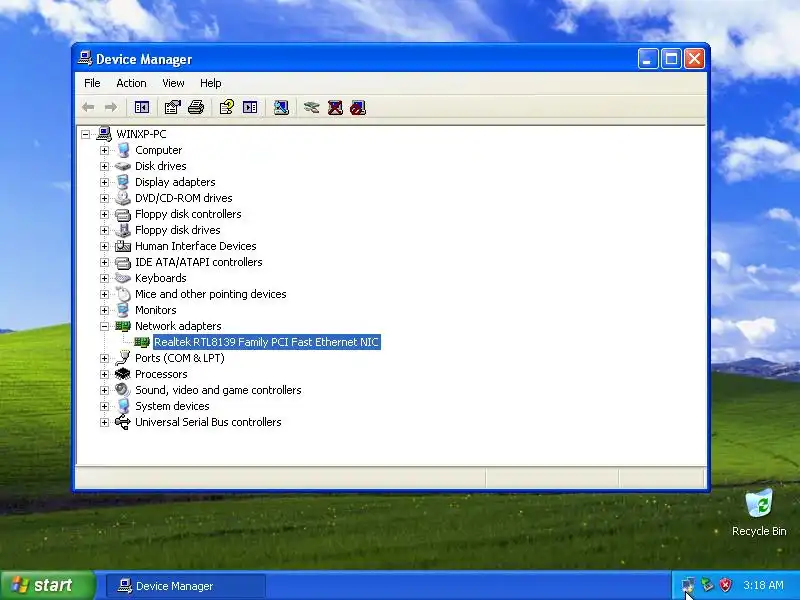This screenshot has width=800, height=600.
Task: Open the File menu
Action: (x=92, y=83)
